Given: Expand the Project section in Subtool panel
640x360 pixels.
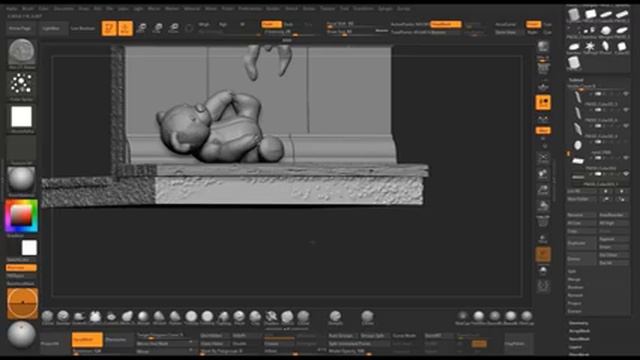Looking at the screenshot, I should (574, 303).
